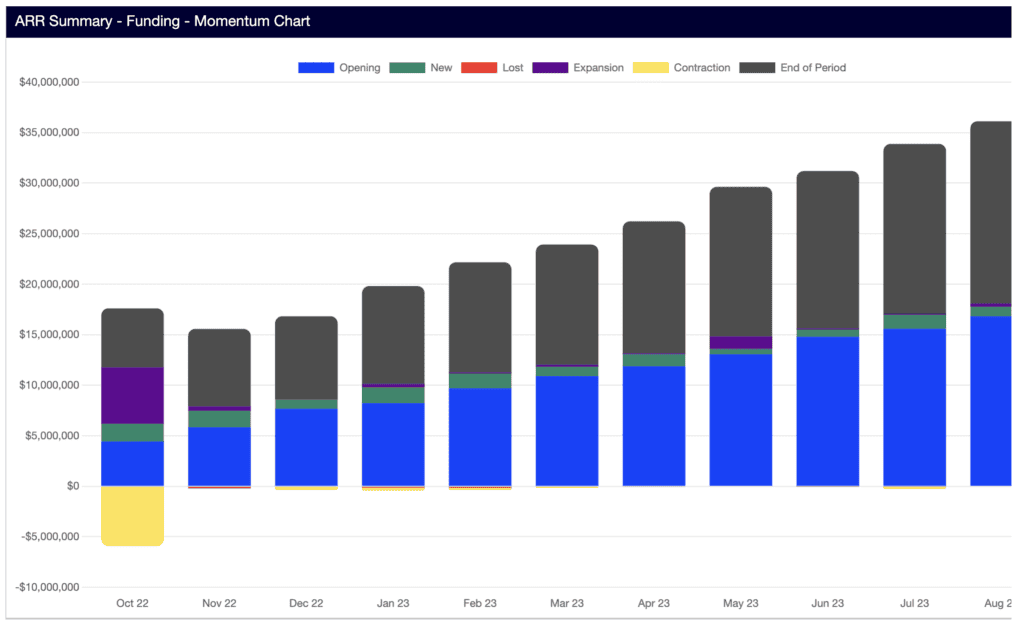Screen dimensions: 1024x628
Task: Select the Feb 23 gray End of Period segment
Action: pos(480,318)
